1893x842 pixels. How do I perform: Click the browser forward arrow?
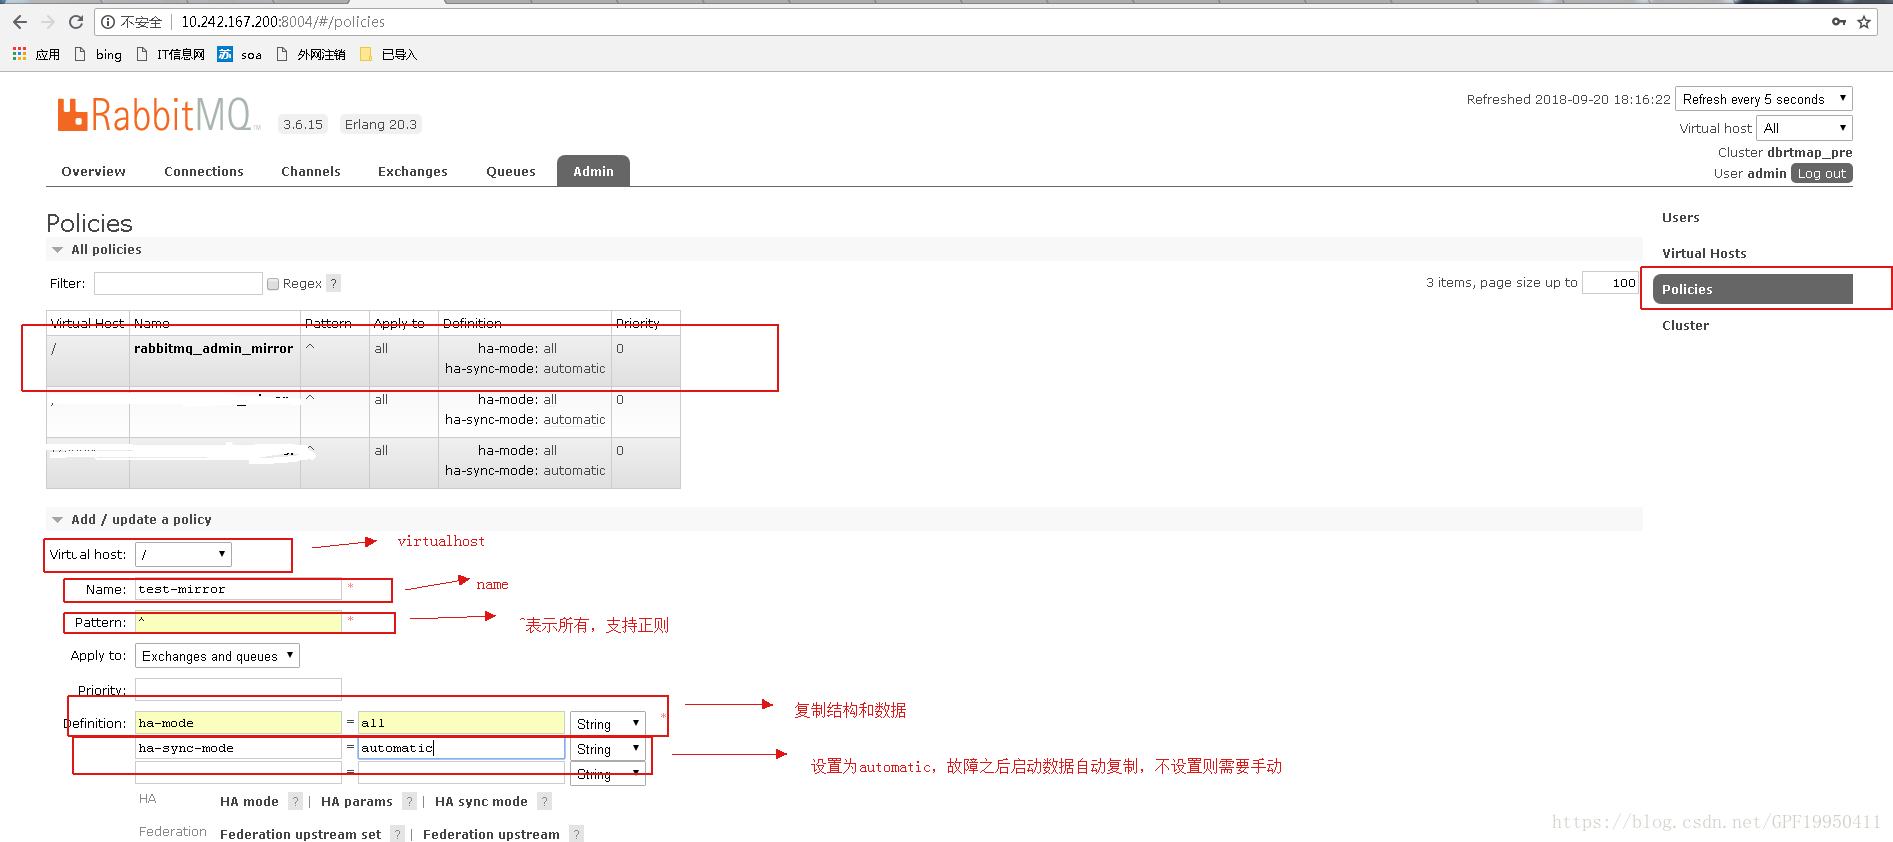point(48,22)
